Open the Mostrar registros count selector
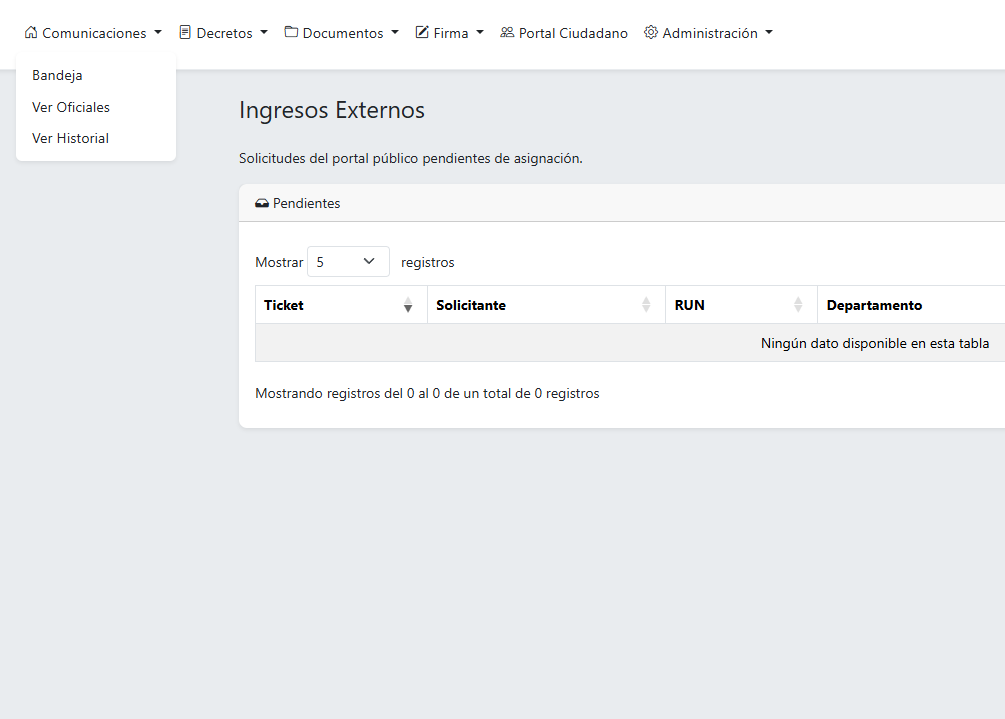The width and height of the screenshot is (1005, 719). pos(348,262)
